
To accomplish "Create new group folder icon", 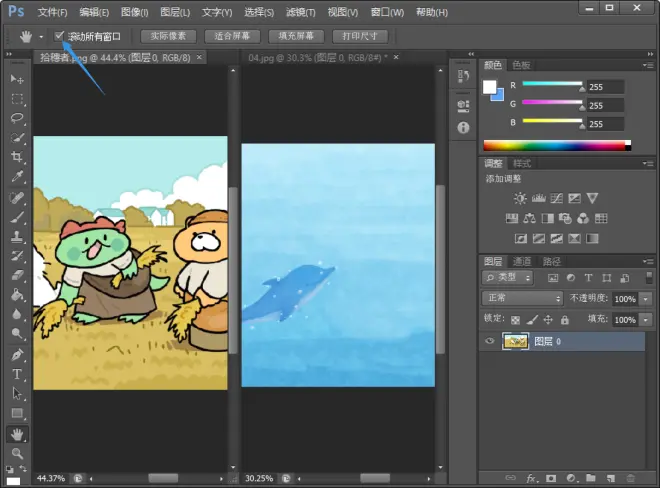I will click(x=591, y=478).
